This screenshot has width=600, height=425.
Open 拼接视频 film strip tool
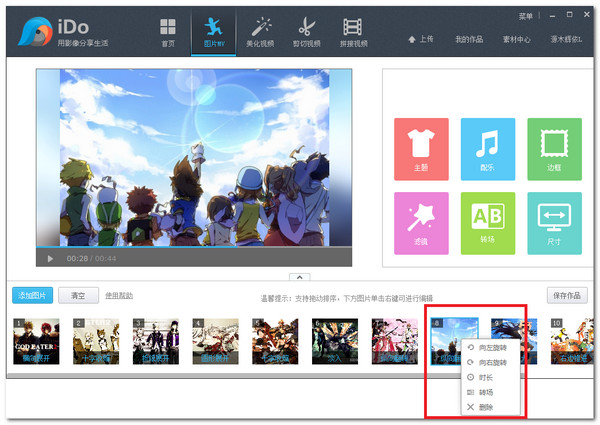[353, 33]
